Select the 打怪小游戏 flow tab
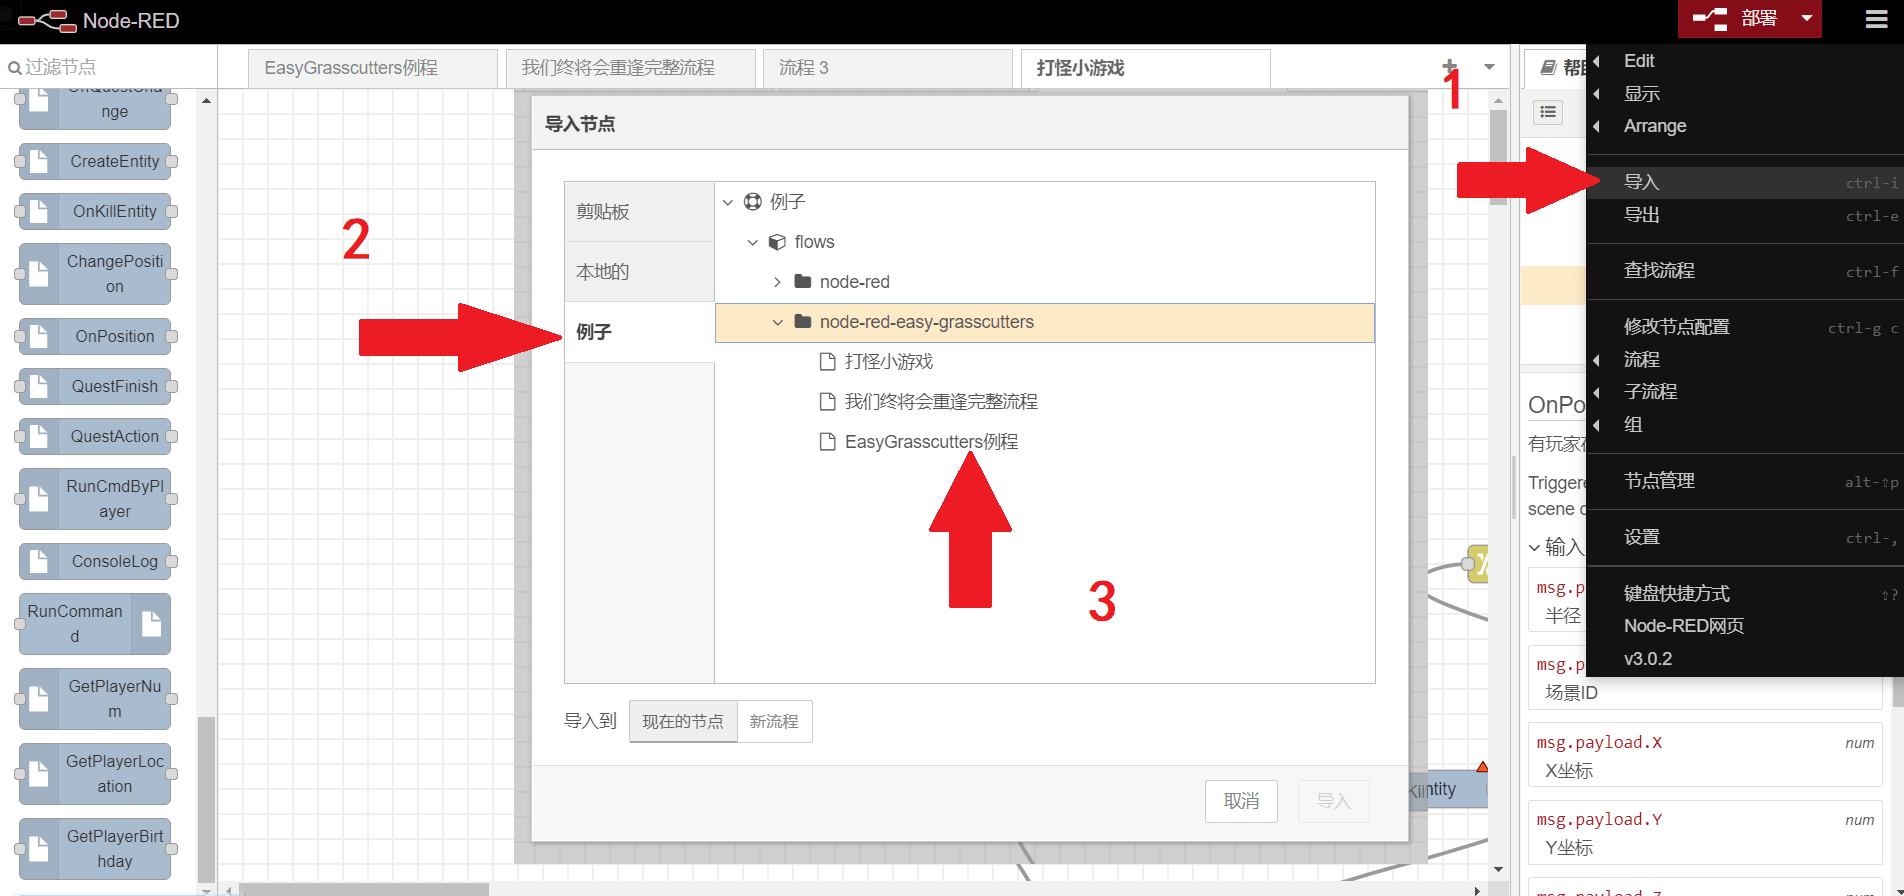 point(1145,68)
